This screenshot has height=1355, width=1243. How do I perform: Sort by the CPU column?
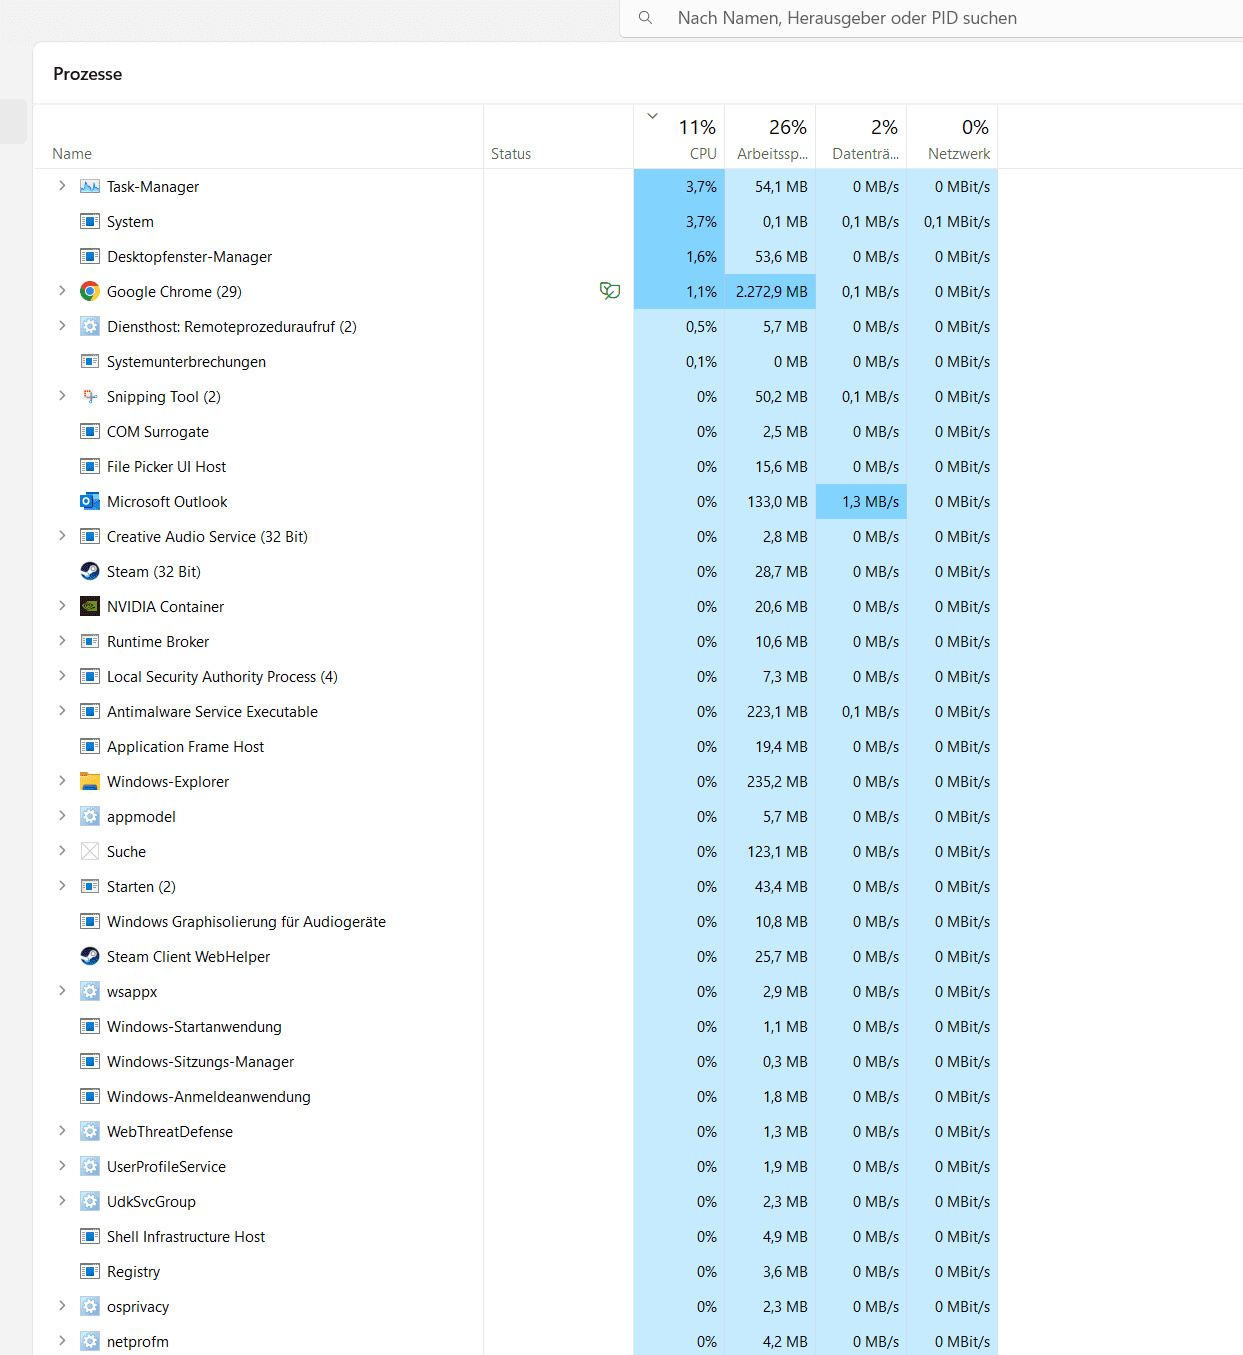tap(679, 137)
